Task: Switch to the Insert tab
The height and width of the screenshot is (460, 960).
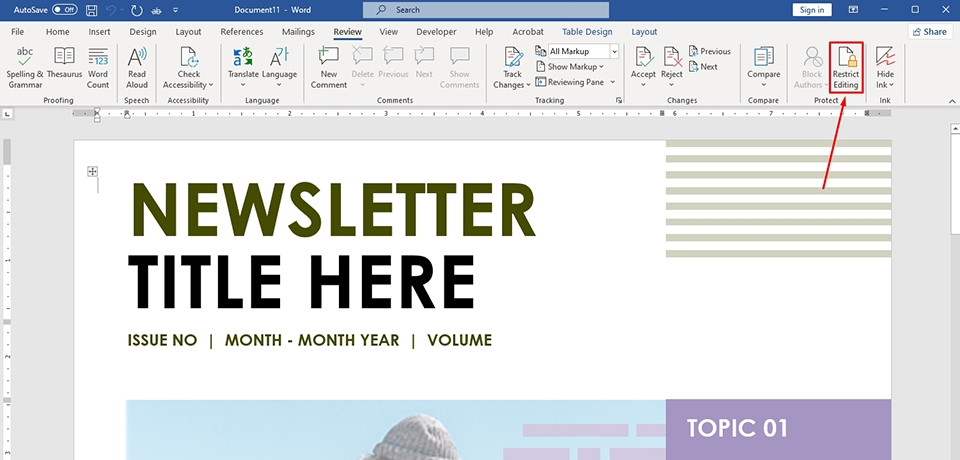Action: tap(99, 32)
